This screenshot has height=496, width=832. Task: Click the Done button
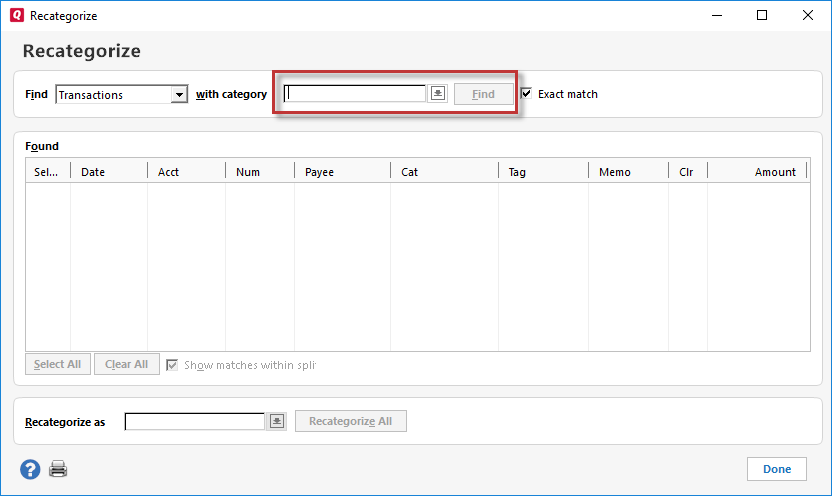point(776,469)
